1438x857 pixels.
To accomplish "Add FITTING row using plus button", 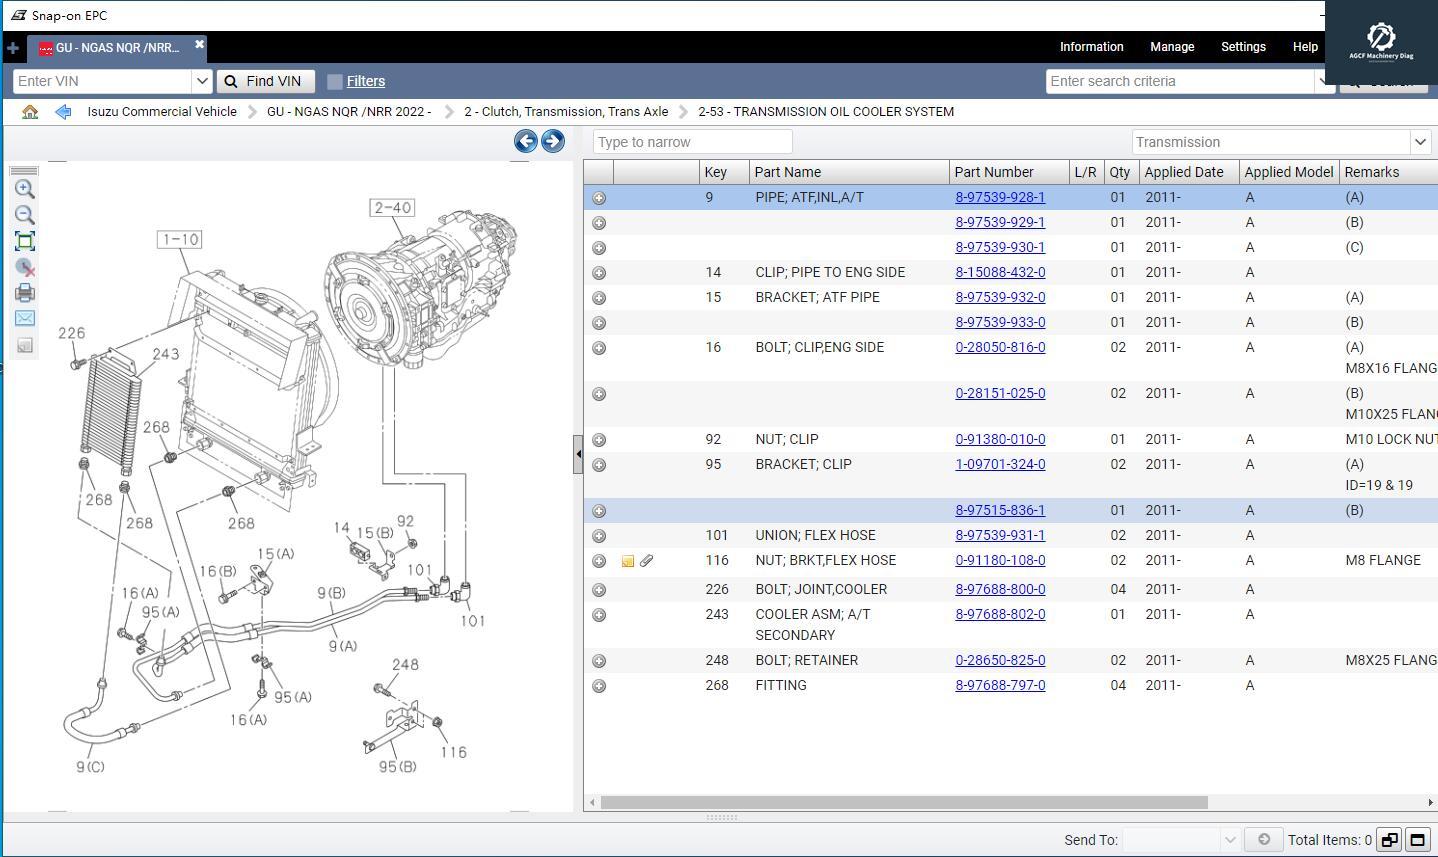I will (599, 686).
